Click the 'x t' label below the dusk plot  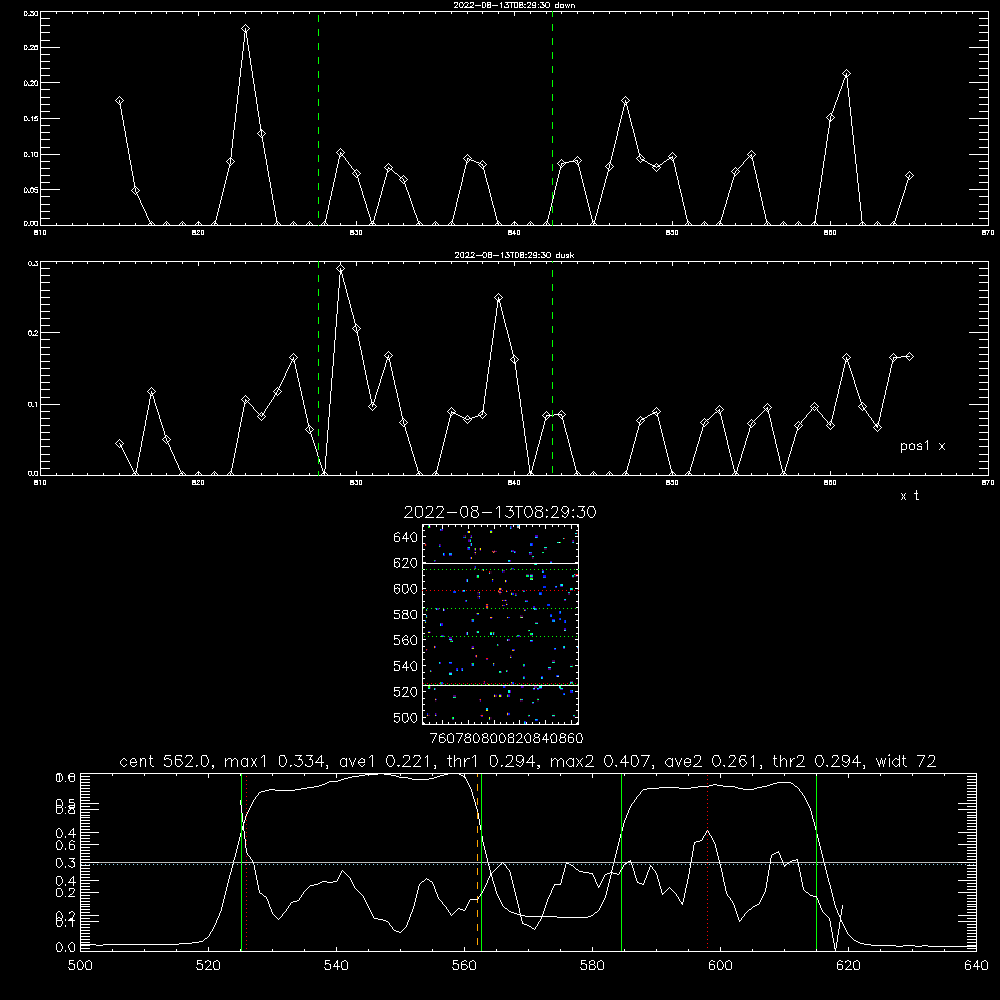[x=909, y=496]
